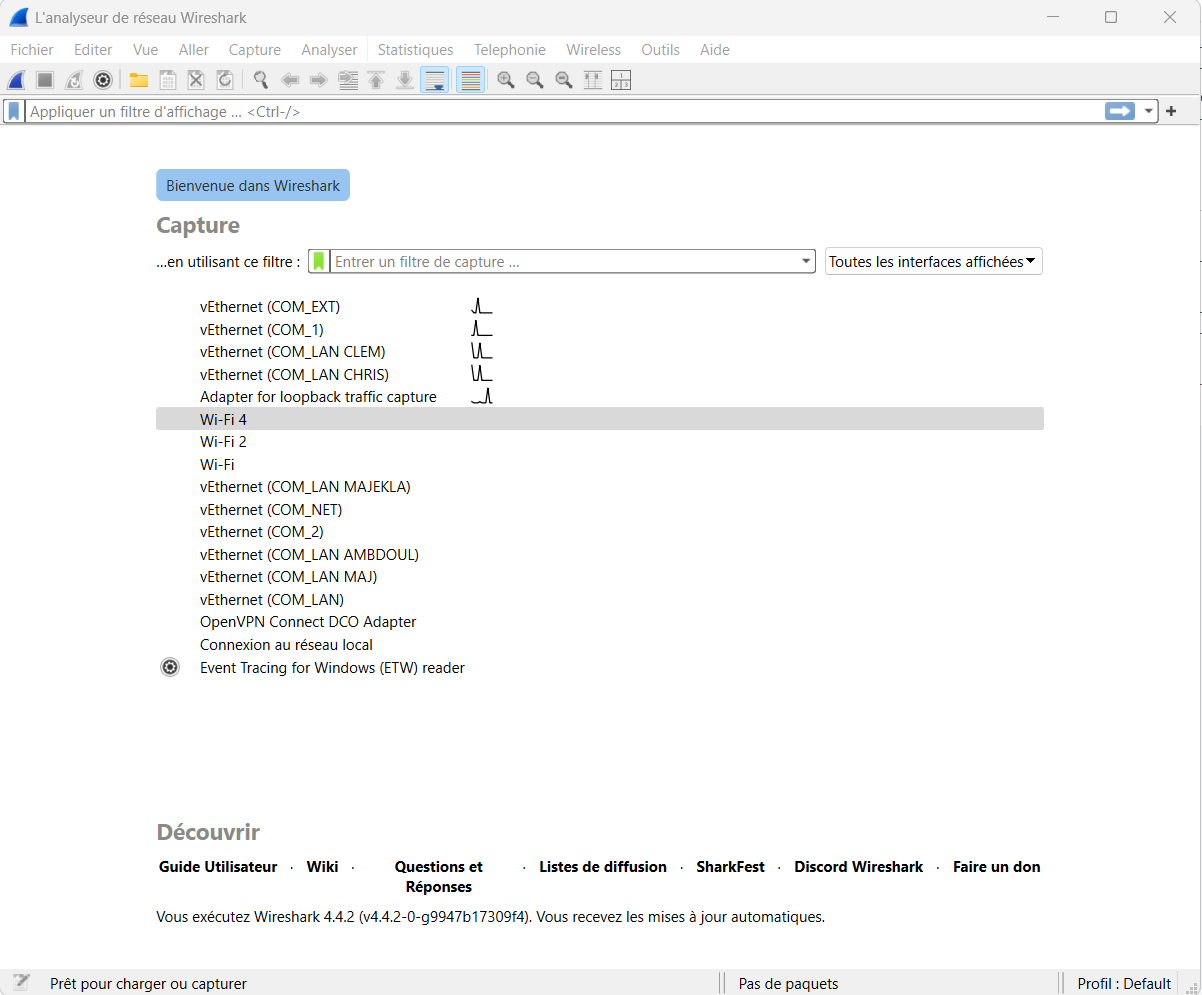
Task: Start capturing packets with the shark fin icon
Action: [16, 80]
